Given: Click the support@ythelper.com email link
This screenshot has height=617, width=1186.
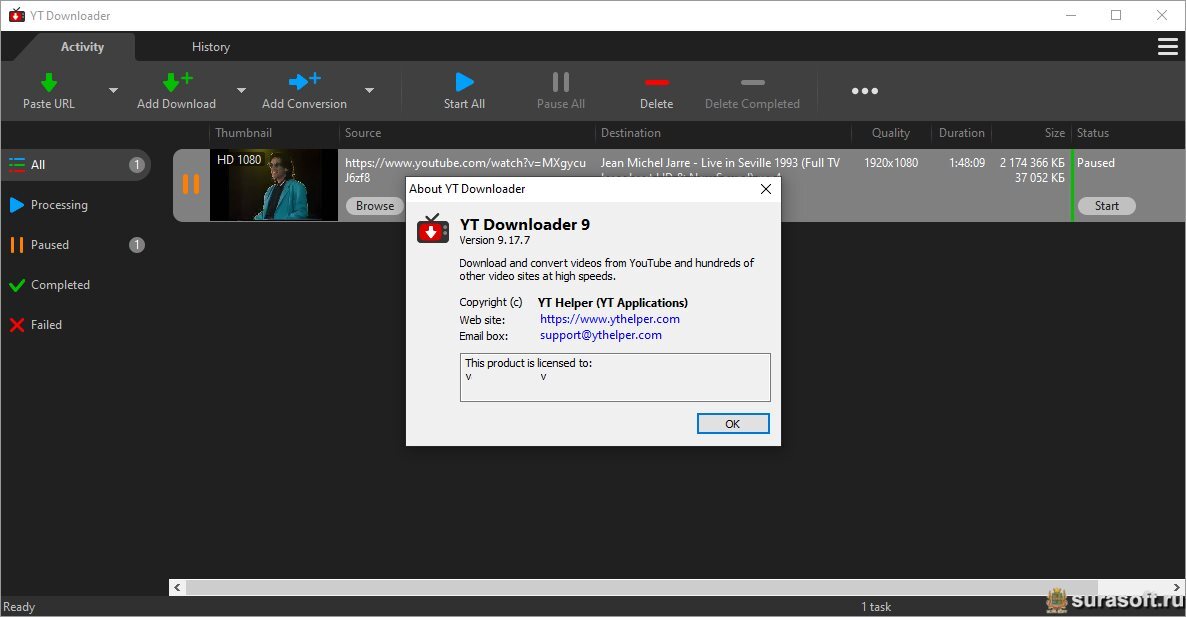Looking at the screenshot, I should (600, 335).
